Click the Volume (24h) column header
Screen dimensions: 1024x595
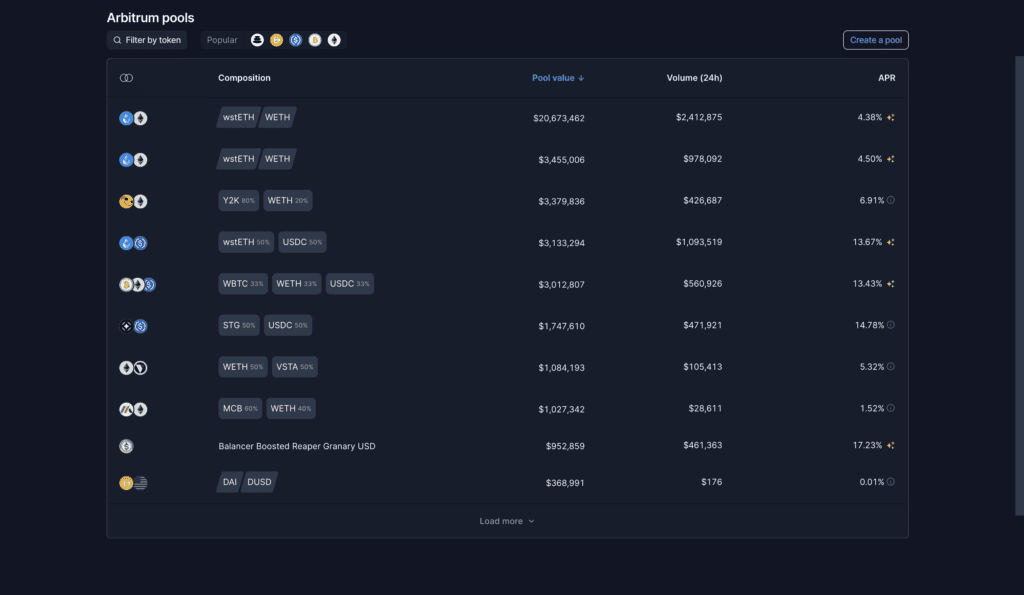coord(694,78)
